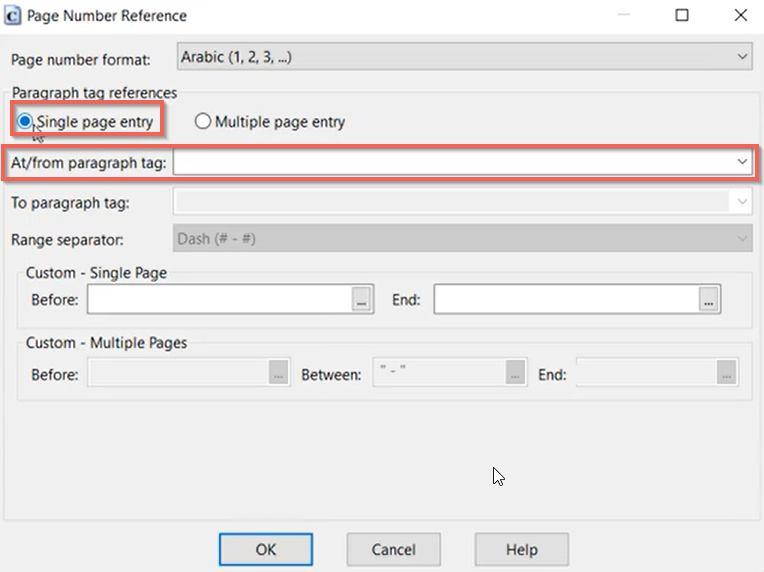Click ellipsis button beside Between field

[x=515, y=373]
